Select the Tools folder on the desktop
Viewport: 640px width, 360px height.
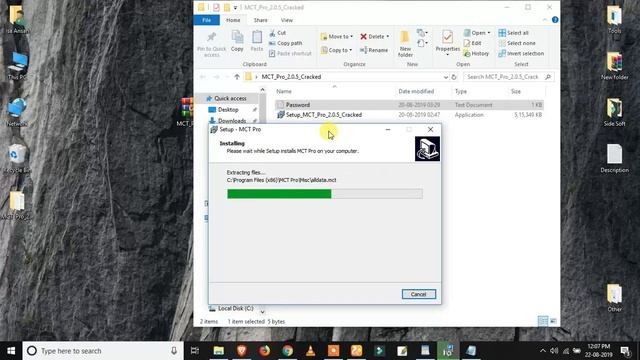coord(614,20)
